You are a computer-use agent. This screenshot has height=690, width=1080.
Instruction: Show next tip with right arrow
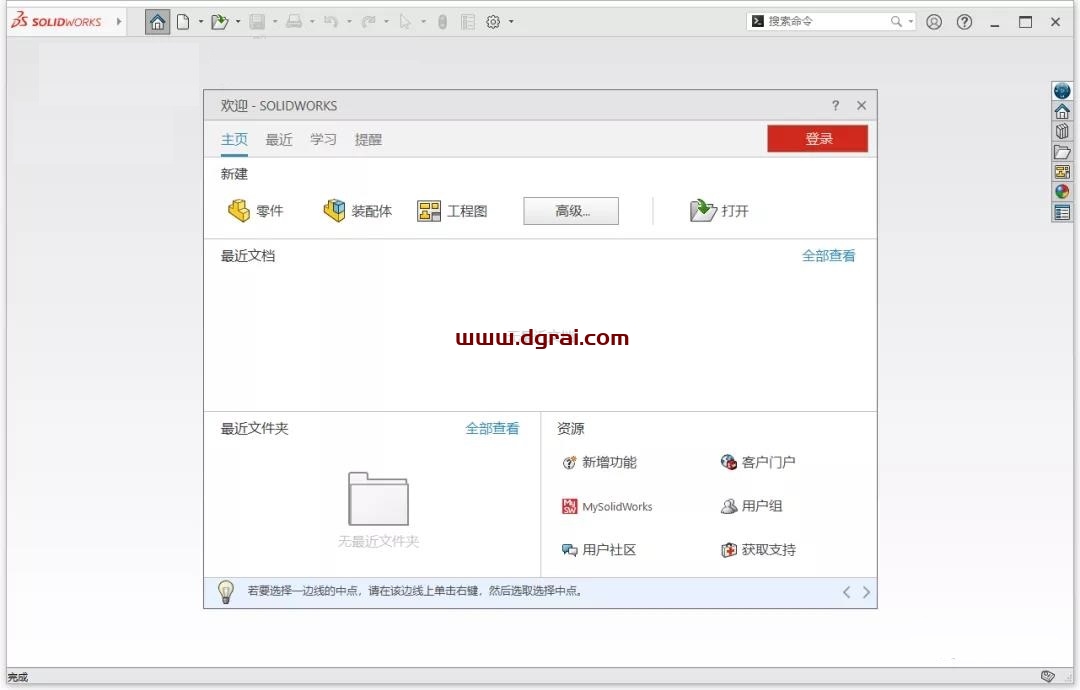point(866,592)
